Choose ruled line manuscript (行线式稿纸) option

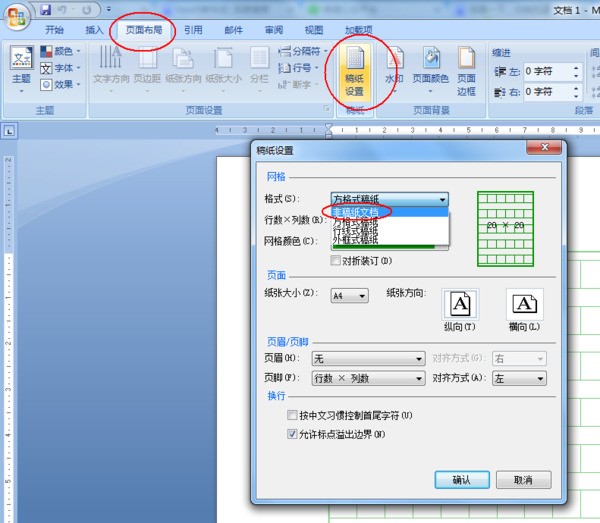pos(390,231)
